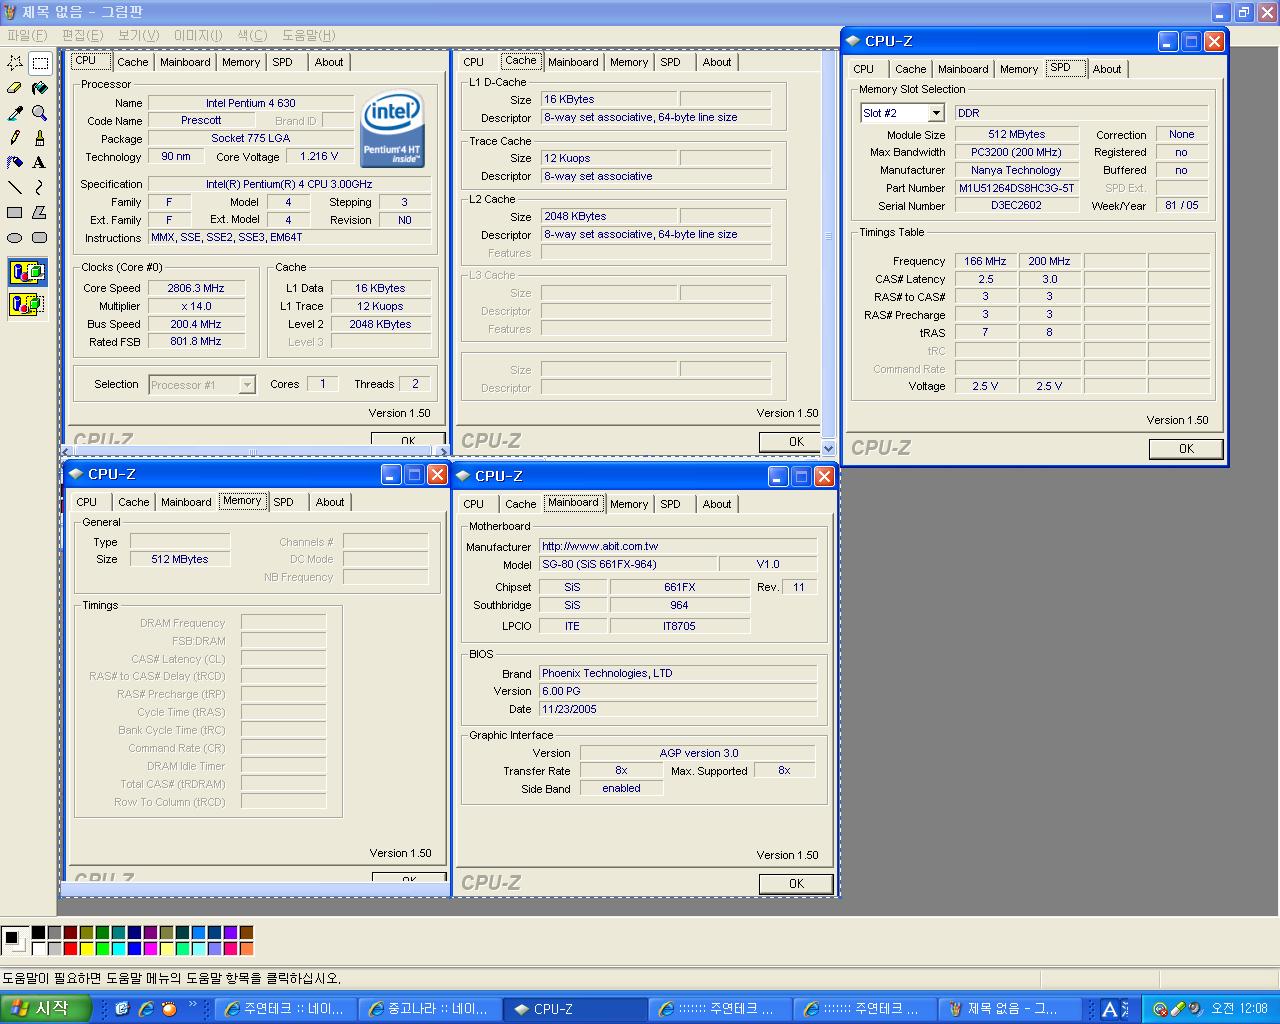The width and height of the screenshot is (1280, 1024).
Task: Click the red security alert tray icon
Action: click(x=1160, y=1009)
